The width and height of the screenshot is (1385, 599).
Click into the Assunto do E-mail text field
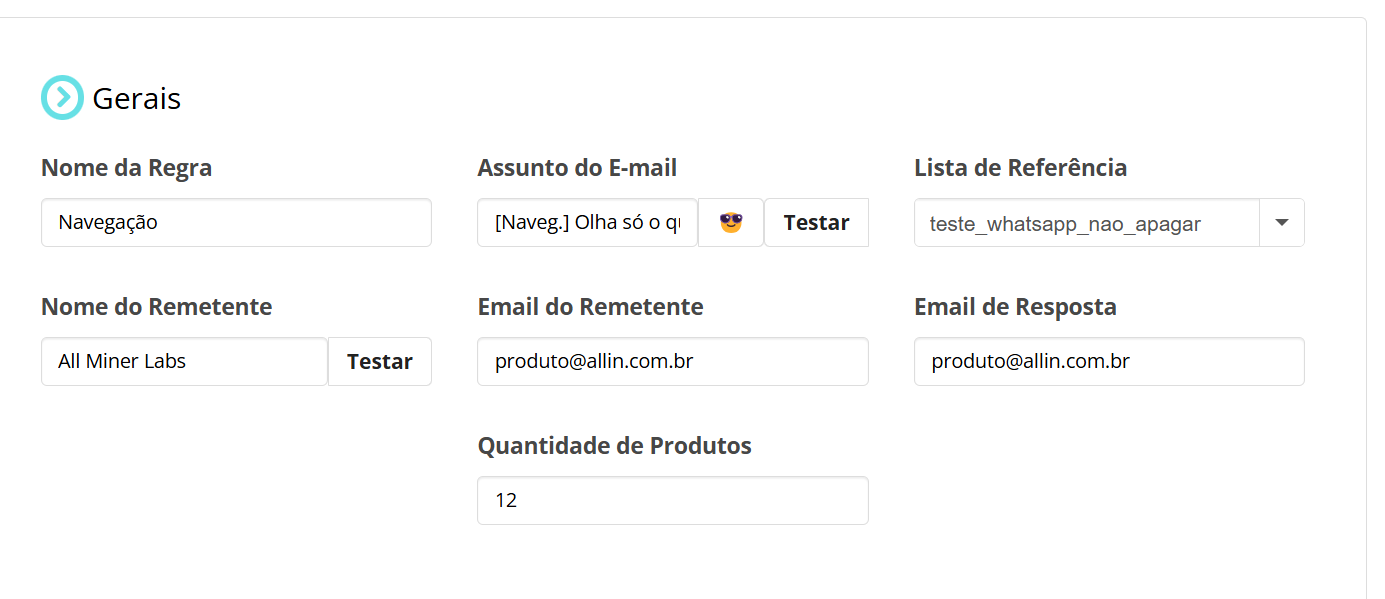[588, 222]
